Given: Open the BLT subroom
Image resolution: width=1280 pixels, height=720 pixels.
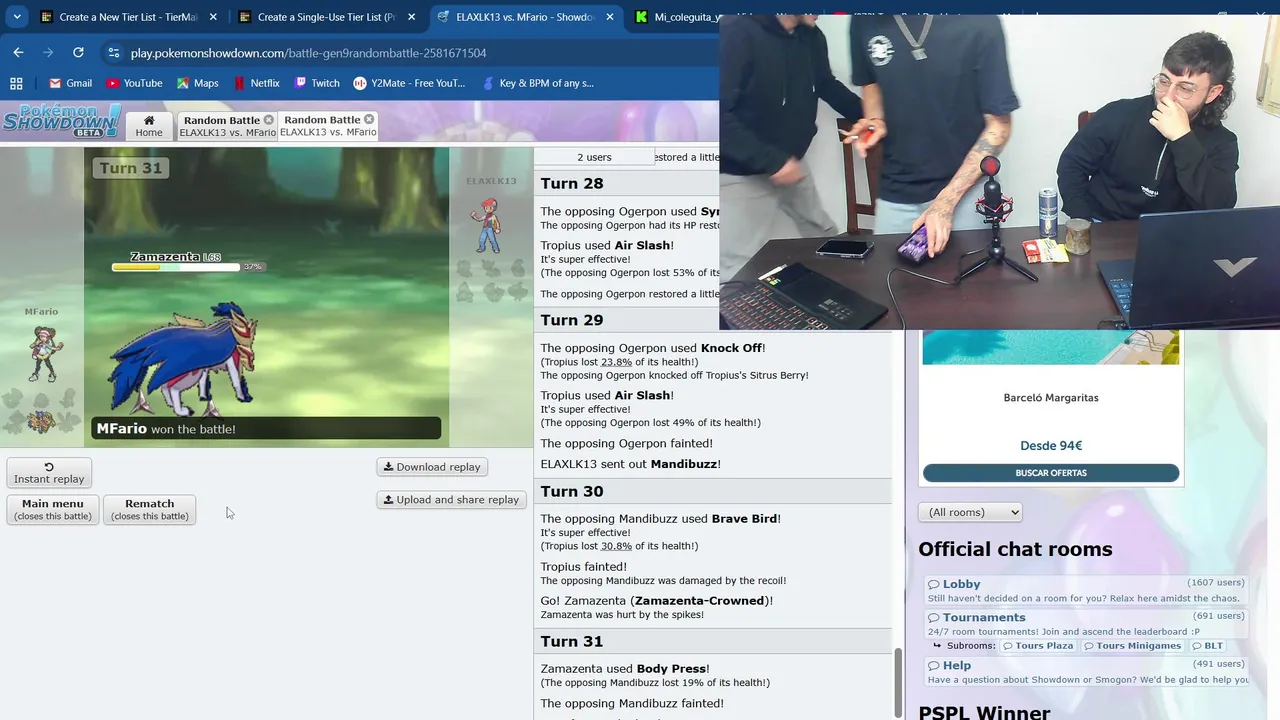Looking at the screenshot, I should click(1207, 646).
